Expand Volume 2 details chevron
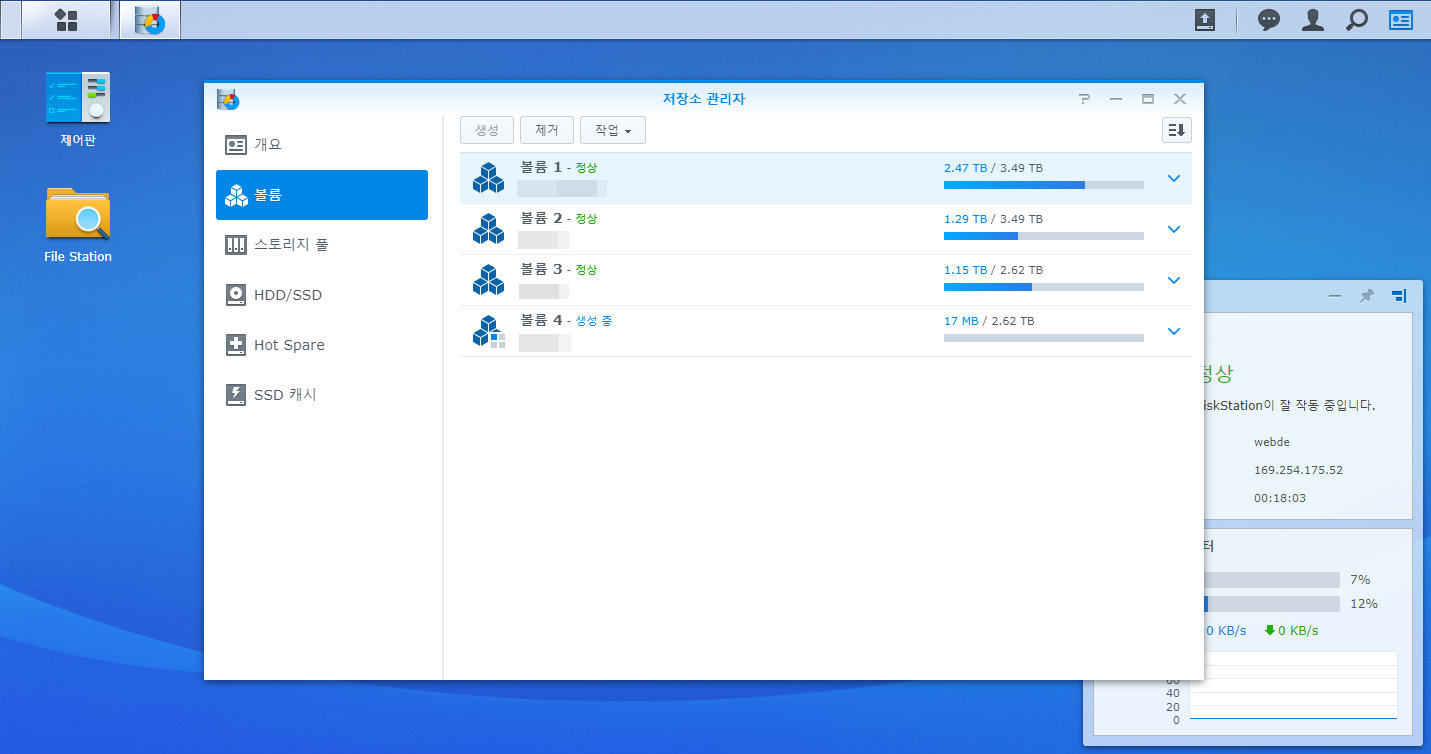This screenshot has height=754, width=1431. pos(1174,229)
